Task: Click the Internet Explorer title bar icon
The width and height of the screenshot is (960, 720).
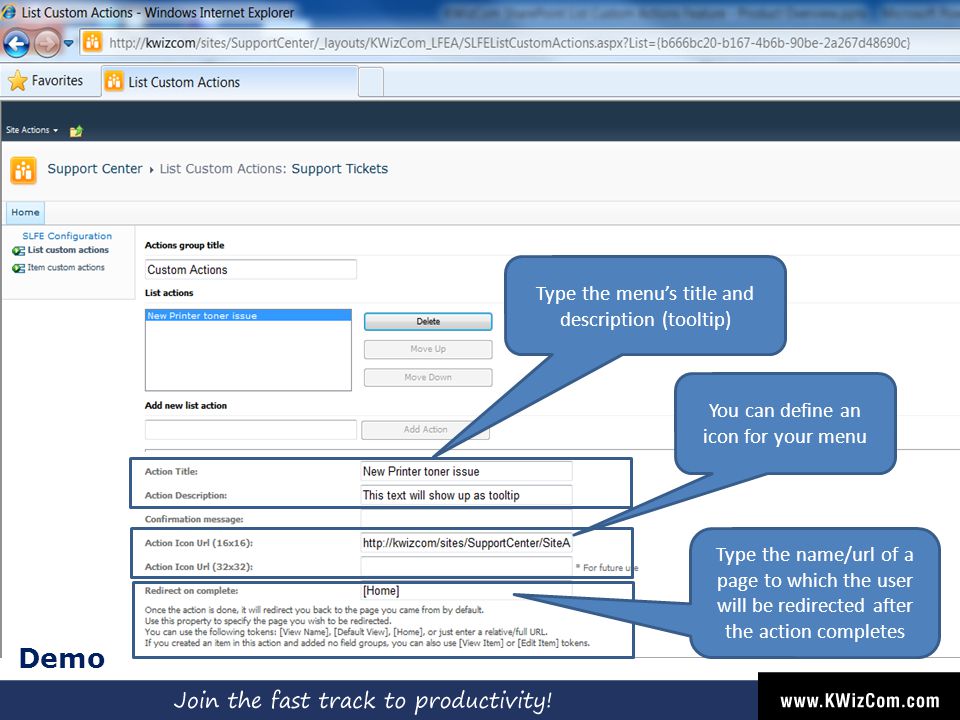Action: pyautogui.click(x=9, y=11)
